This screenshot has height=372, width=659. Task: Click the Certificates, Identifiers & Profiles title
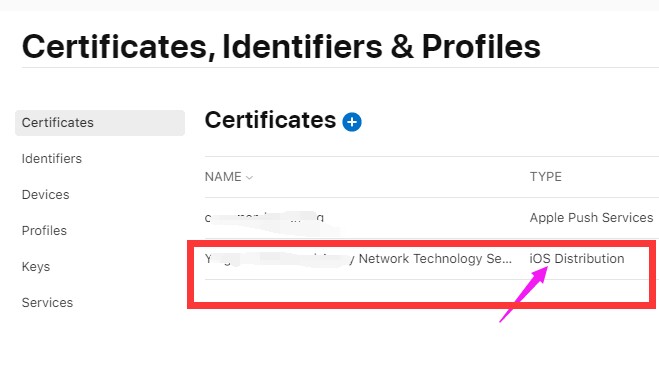click(x=281, y=46)
